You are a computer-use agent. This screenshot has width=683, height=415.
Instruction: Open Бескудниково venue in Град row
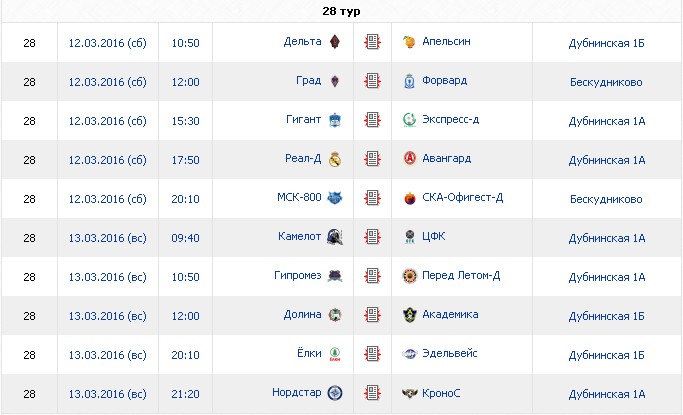click(x=606, y=82)
